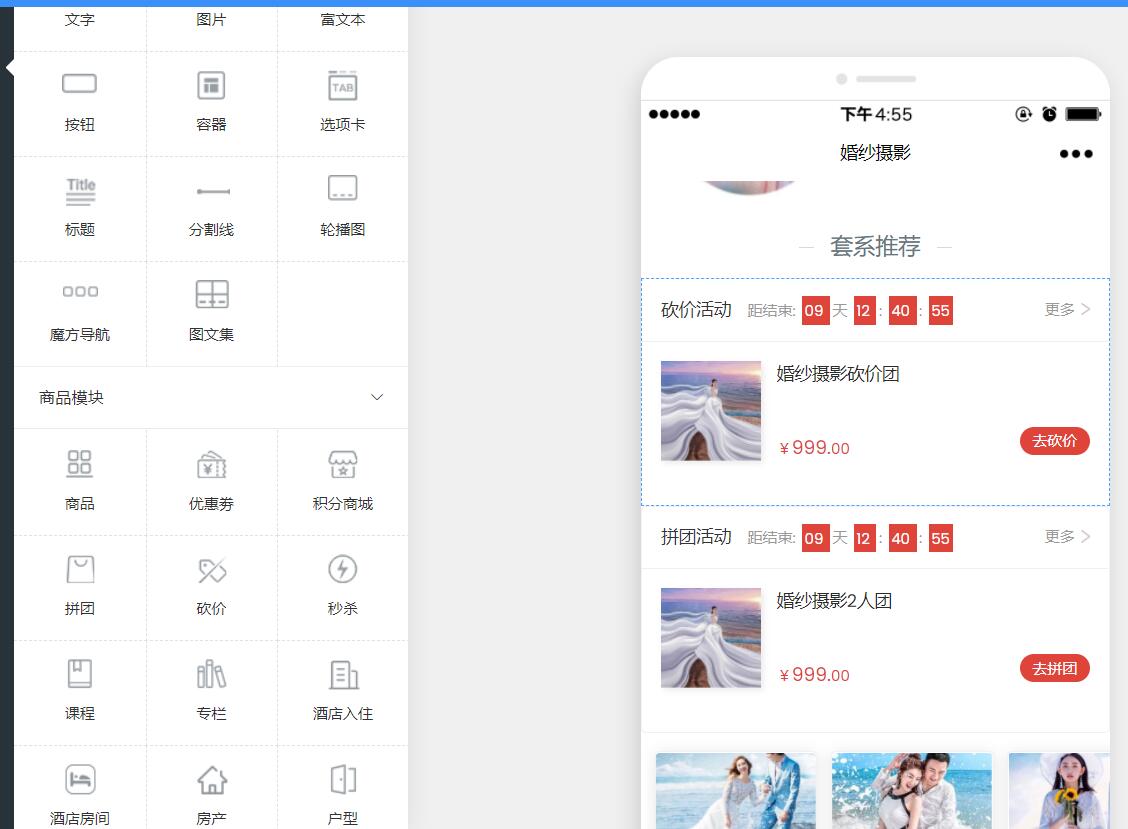This screenshot has width=1128, height=829.
Task: Click the 婚纱摄影 page title
Action: click(x=875, y=153)
